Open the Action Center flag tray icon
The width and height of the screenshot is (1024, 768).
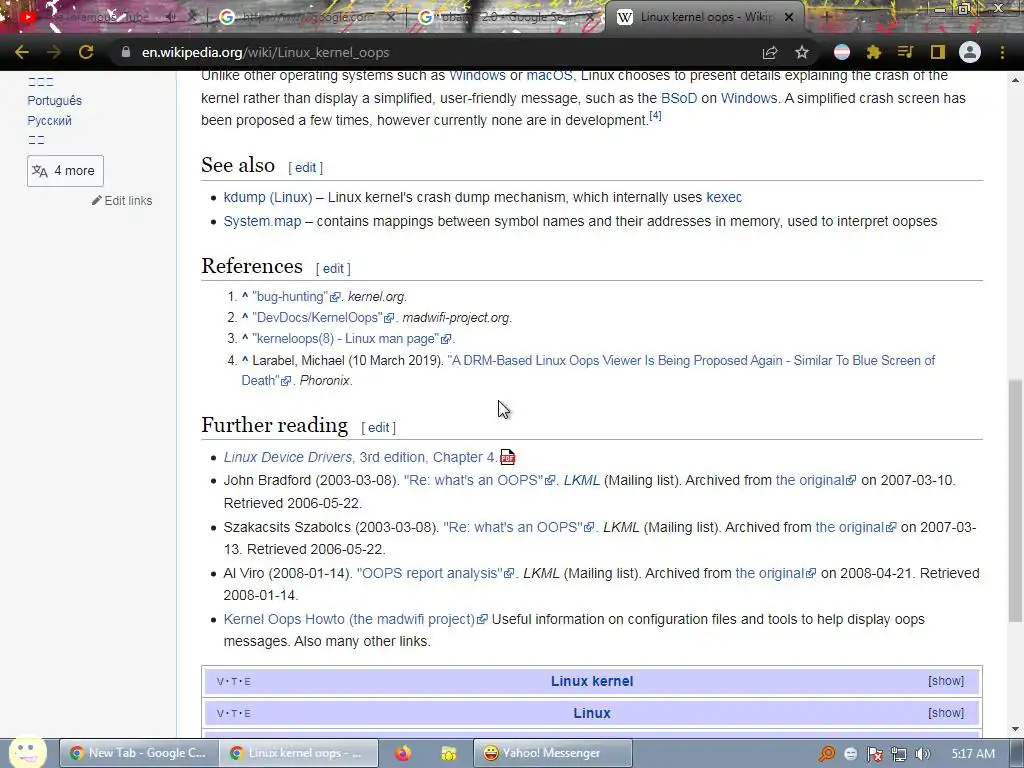click(x=874, y=754)
